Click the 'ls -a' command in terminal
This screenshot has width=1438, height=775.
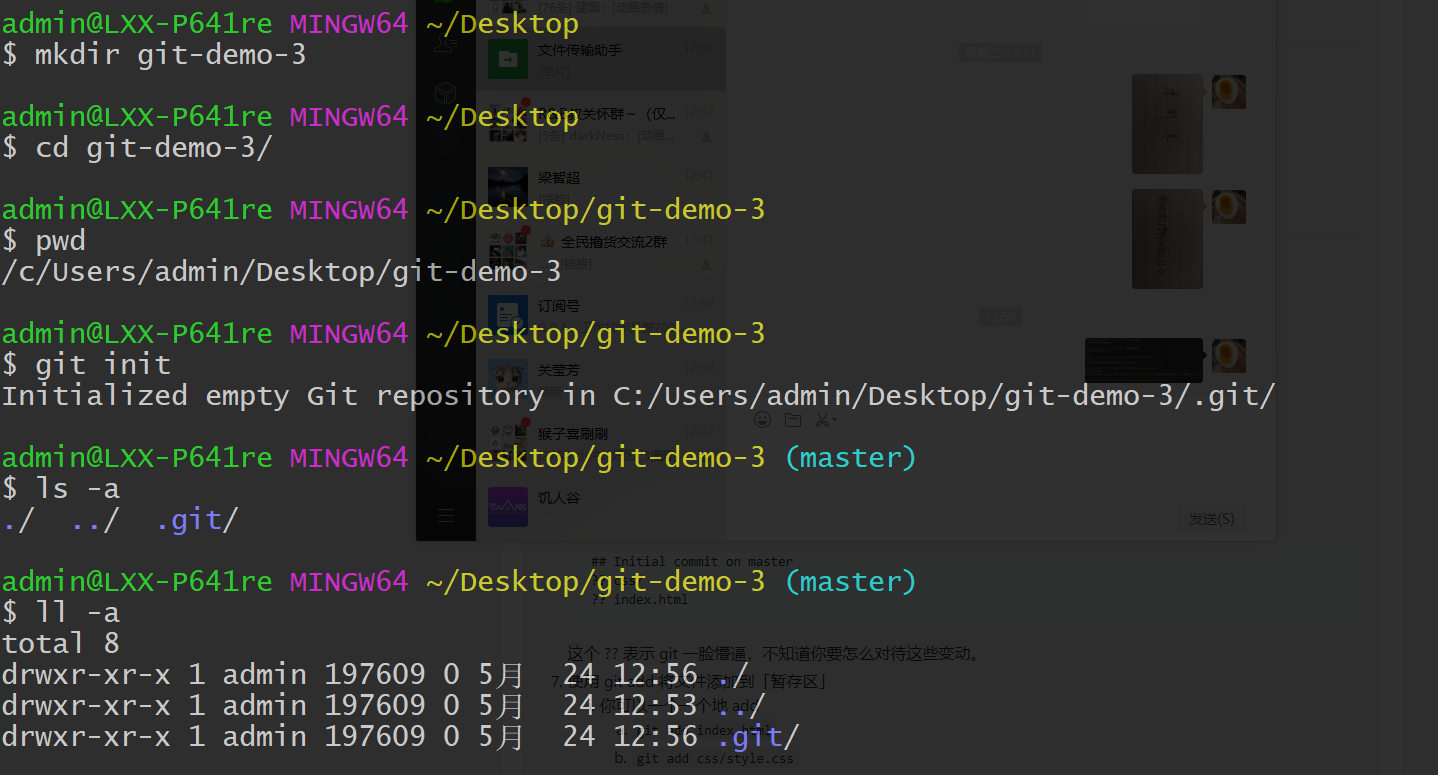[x=77, y=489]
